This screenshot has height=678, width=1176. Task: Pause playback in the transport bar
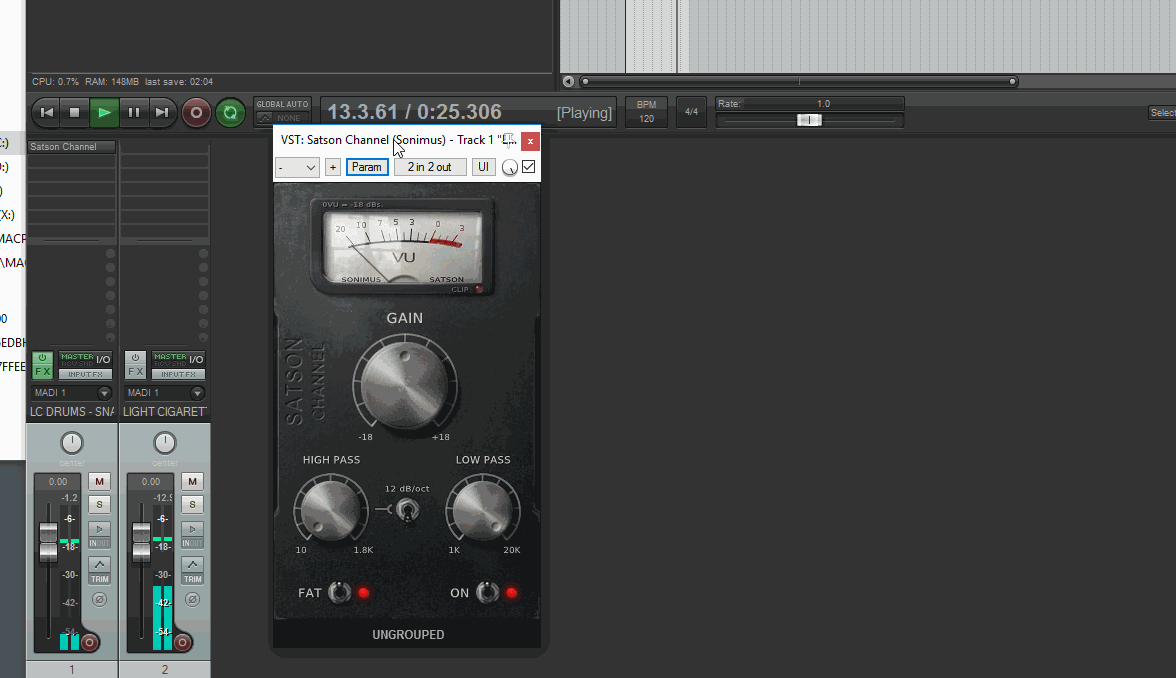coord(134,112)
